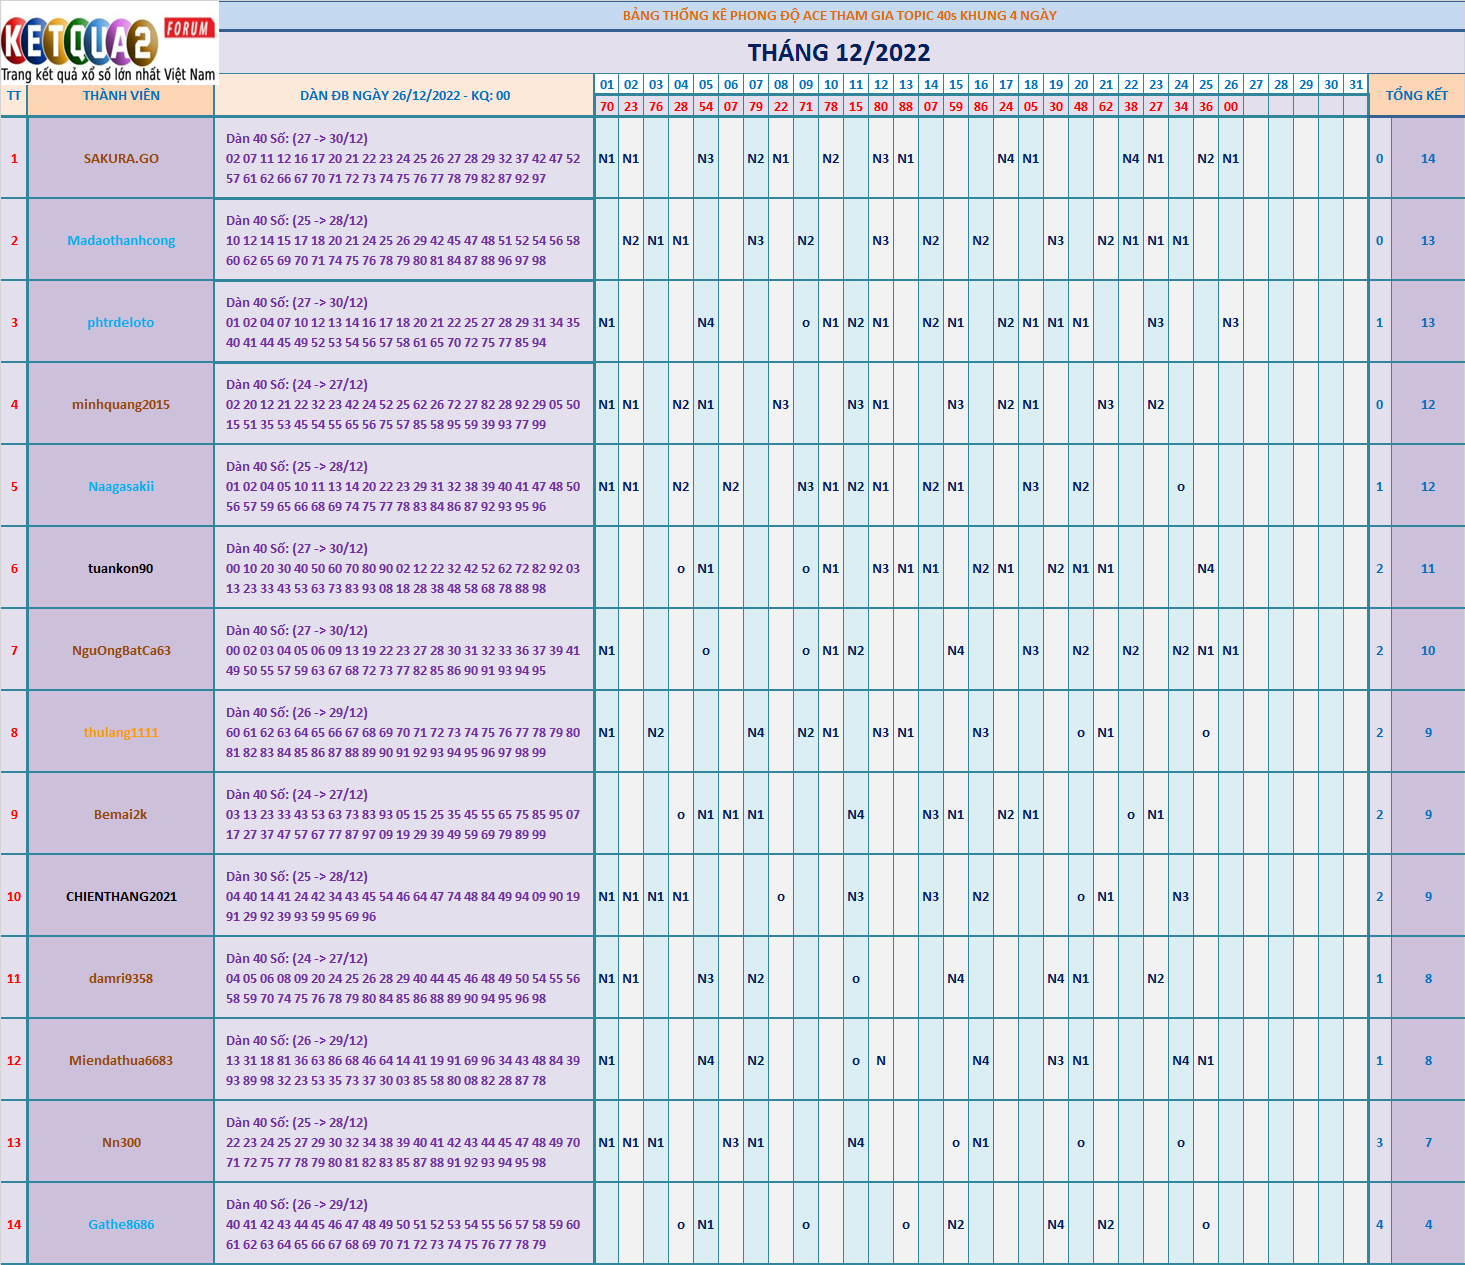Select Nn300's total score 7
Image resolution: width=1465 pixels, height=1265 pixels.
(x=1428, y=1142)
